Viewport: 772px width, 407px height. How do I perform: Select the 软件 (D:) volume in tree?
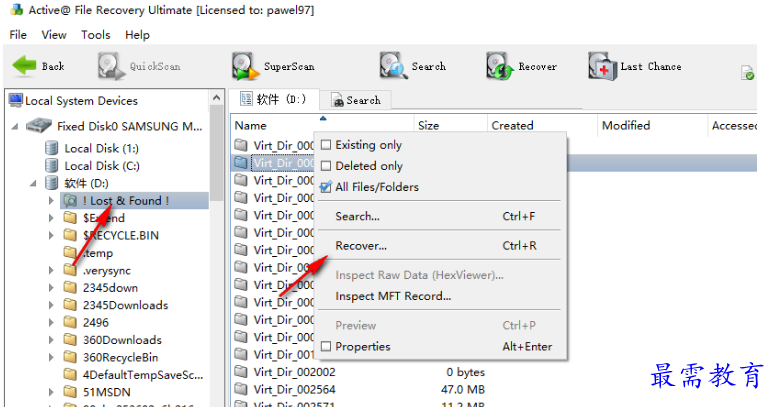tap(86, 183)
